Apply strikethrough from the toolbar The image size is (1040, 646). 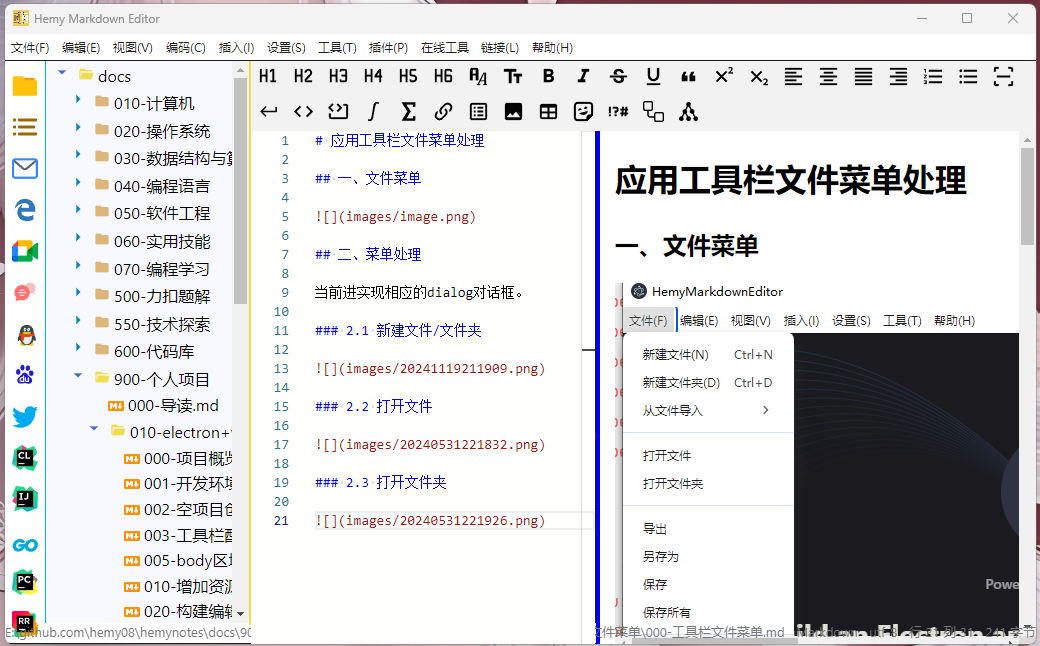tap(618, 76)
